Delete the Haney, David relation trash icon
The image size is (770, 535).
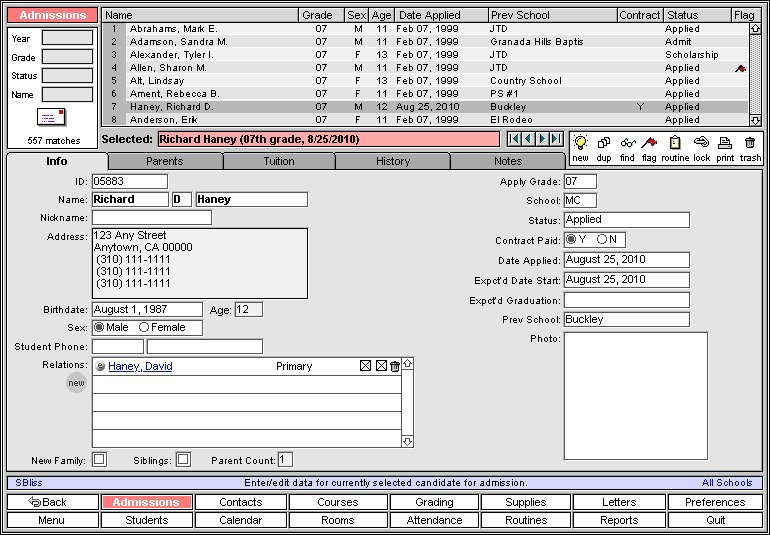click(x=395, y=366)
